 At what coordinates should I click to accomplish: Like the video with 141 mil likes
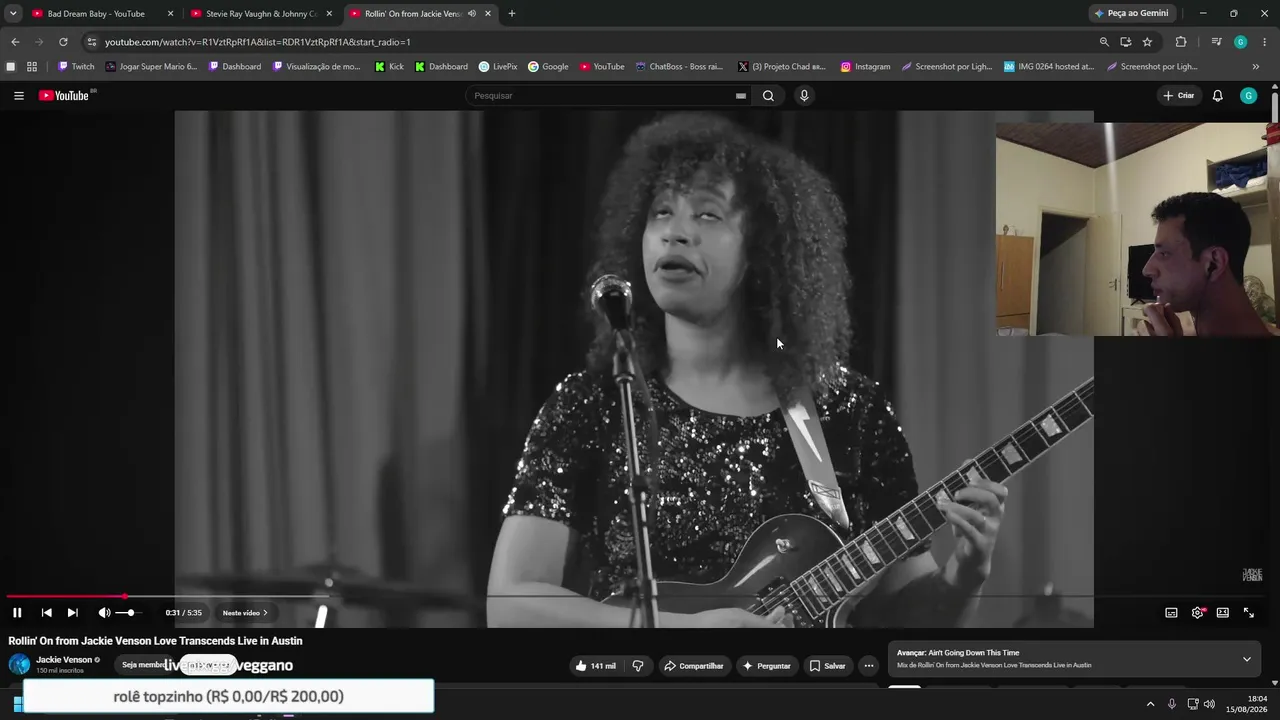coord(596,666)
